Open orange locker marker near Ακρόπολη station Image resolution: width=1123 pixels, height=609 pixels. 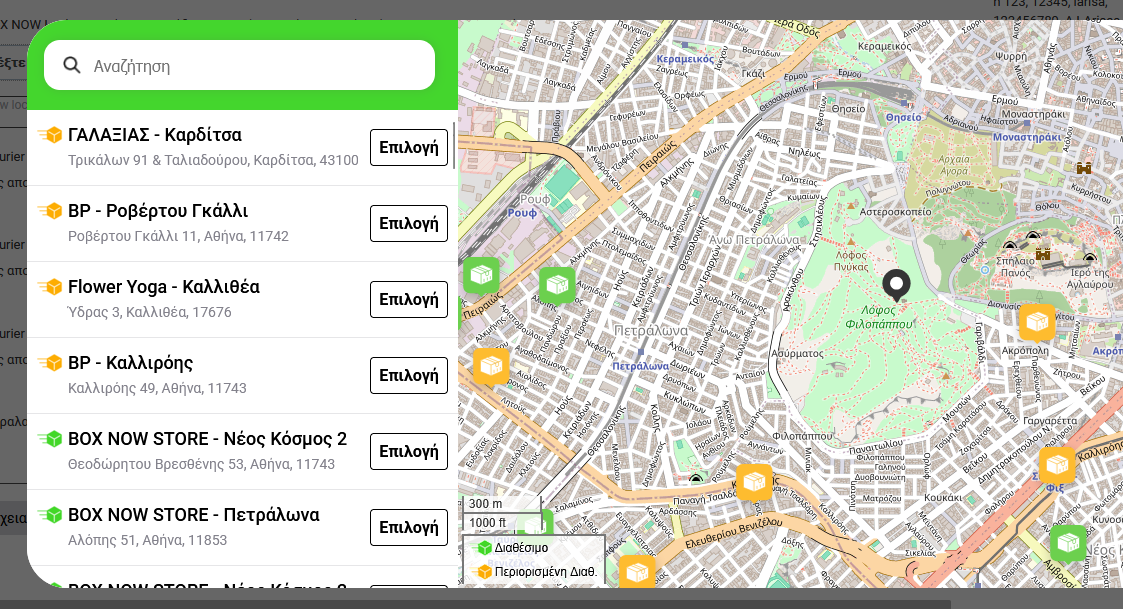pyautogui.click(x=1037, y=323)
